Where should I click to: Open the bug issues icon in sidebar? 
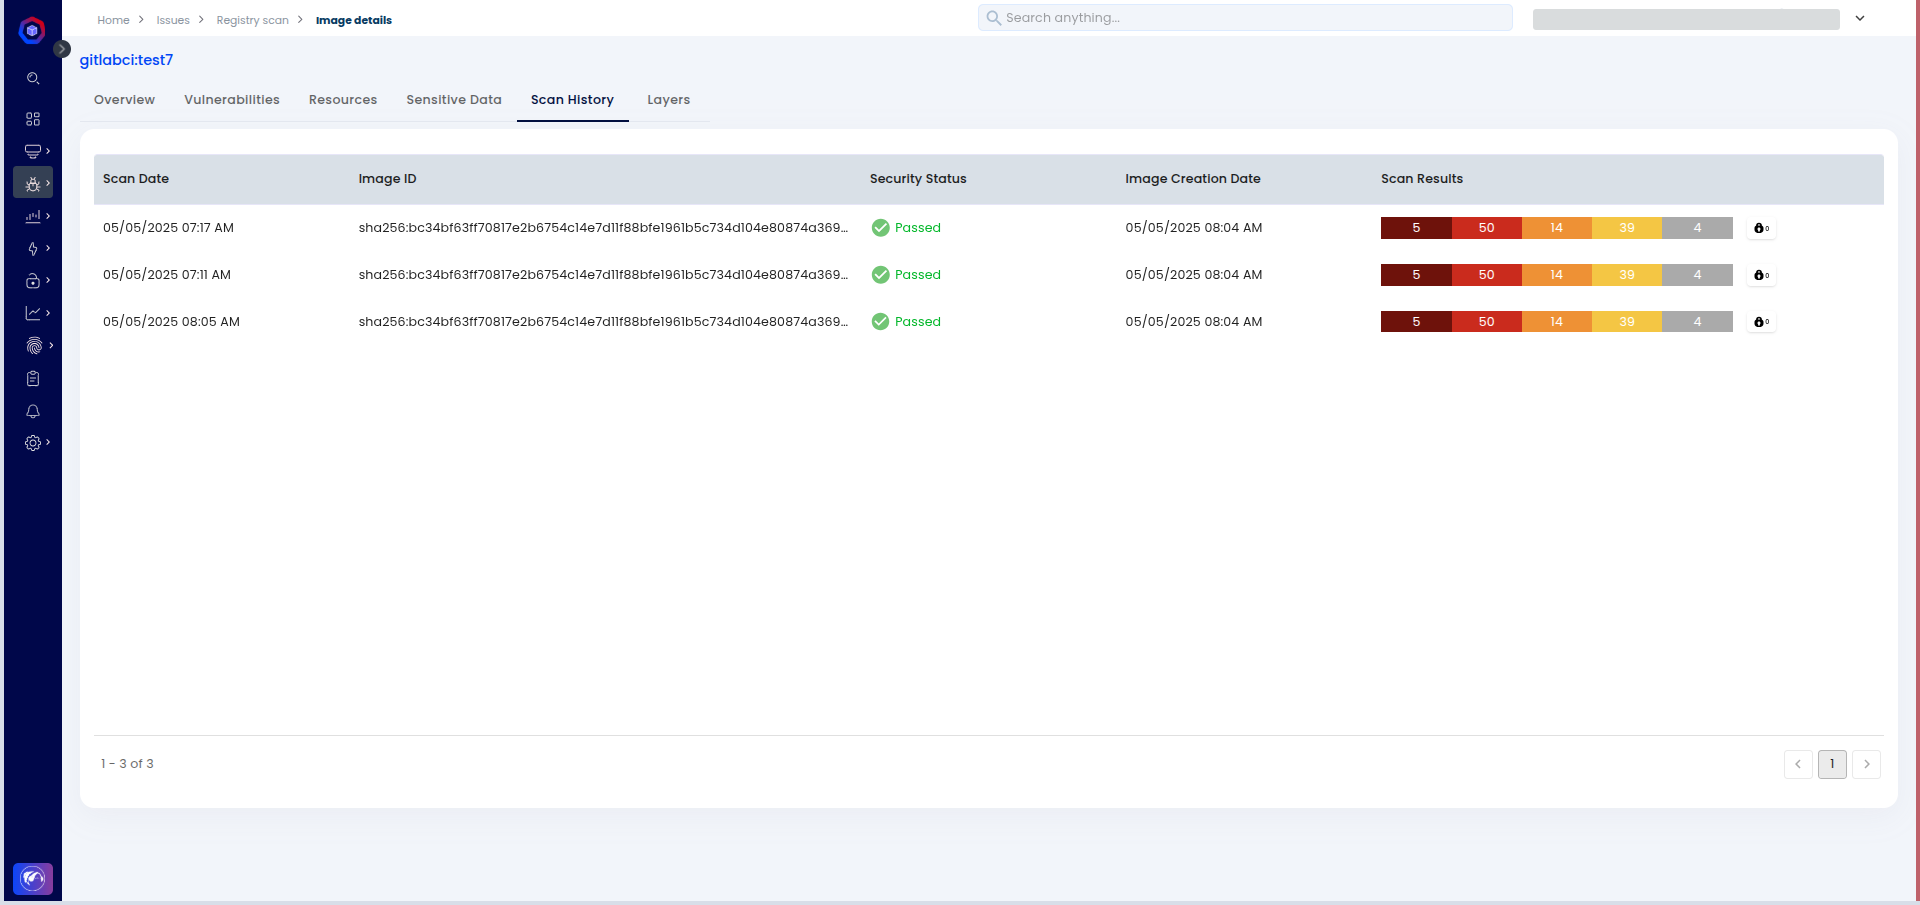33,184
